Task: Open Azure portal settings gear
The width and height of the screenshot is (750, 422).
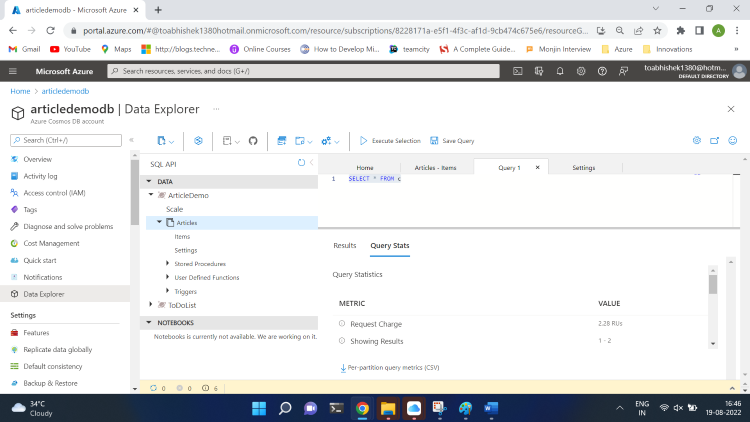Action: click(x=581, y=71)
